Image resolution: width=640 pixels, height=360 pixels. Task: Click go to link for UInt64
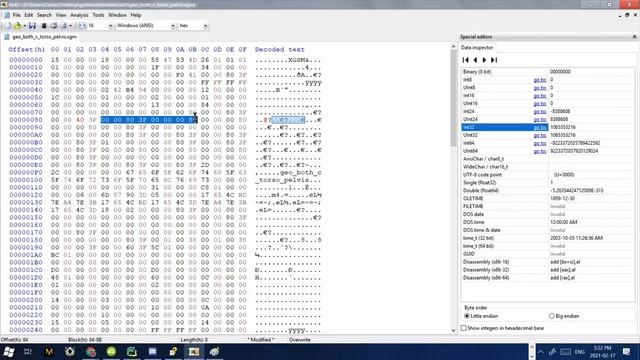[540, 151]
